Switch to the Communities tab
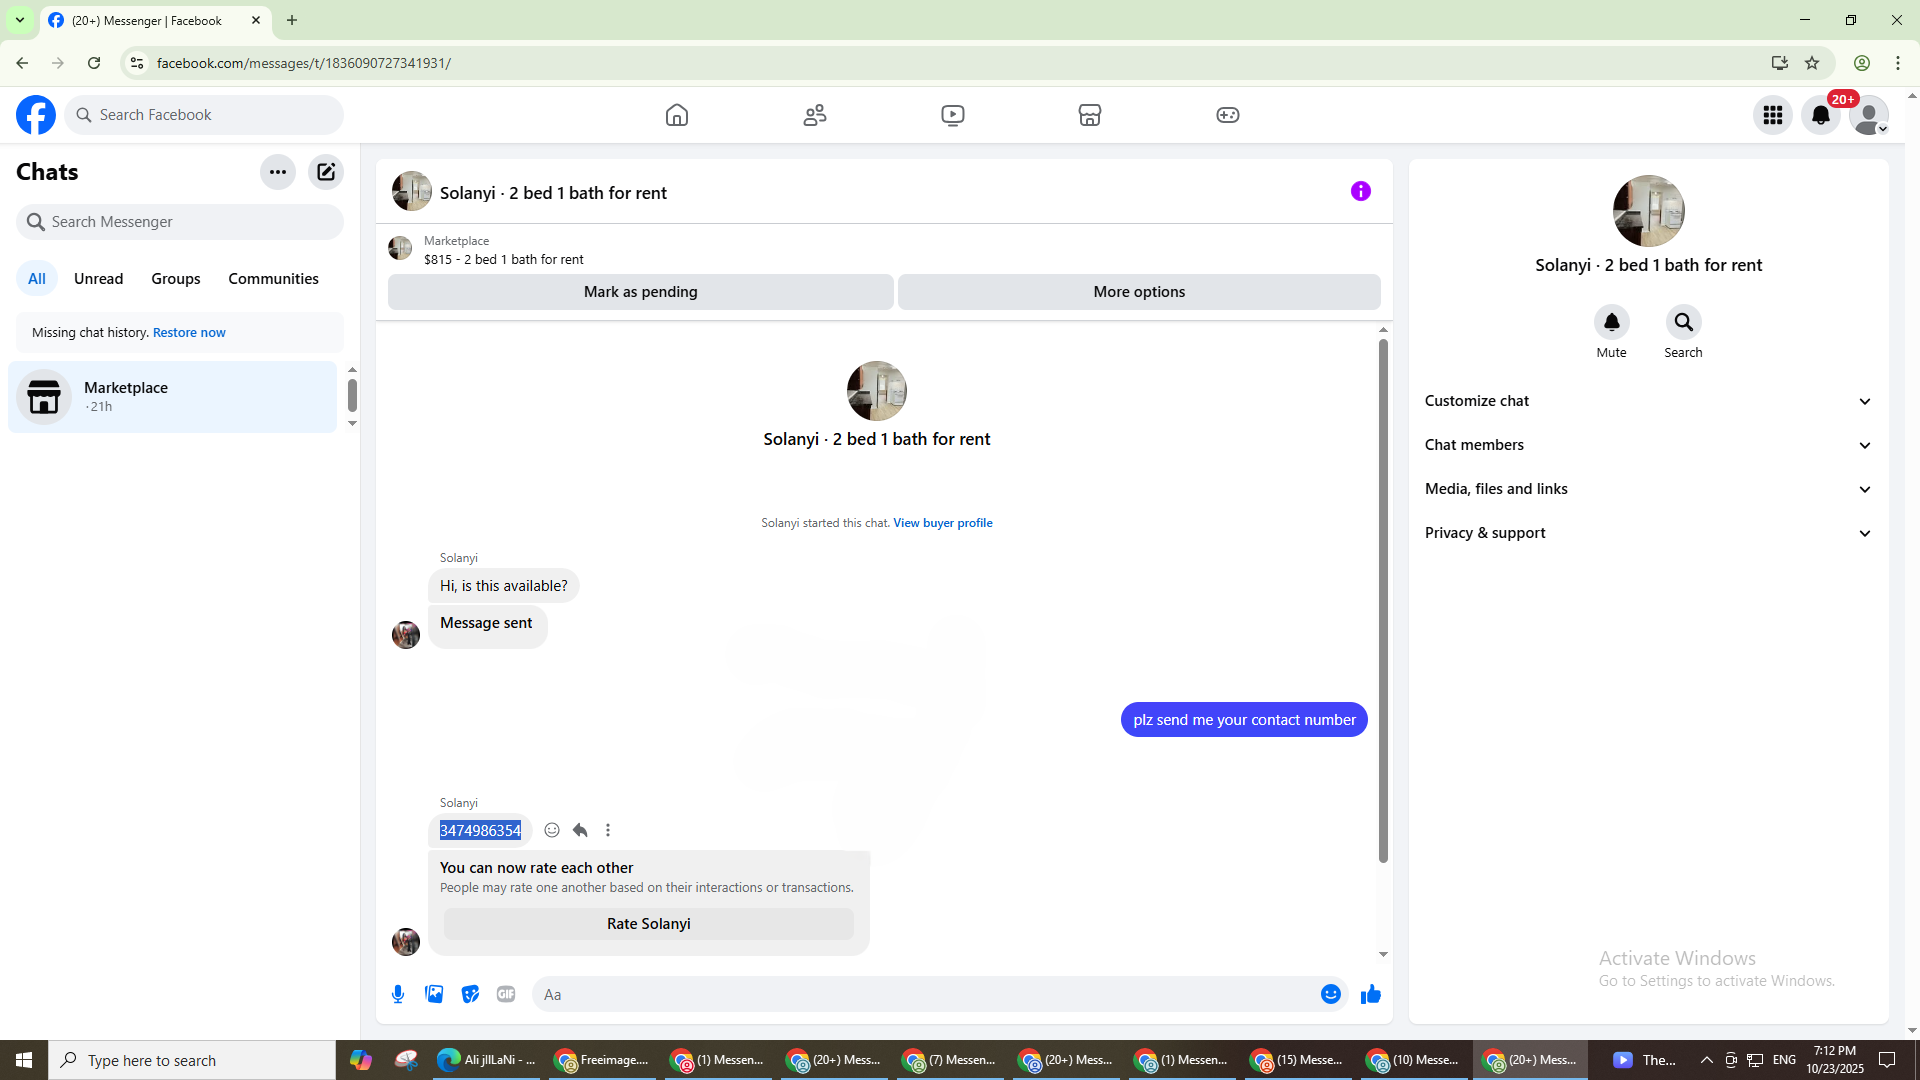The width and height of the screenshot is (1920, 1080). pos(273,279)
